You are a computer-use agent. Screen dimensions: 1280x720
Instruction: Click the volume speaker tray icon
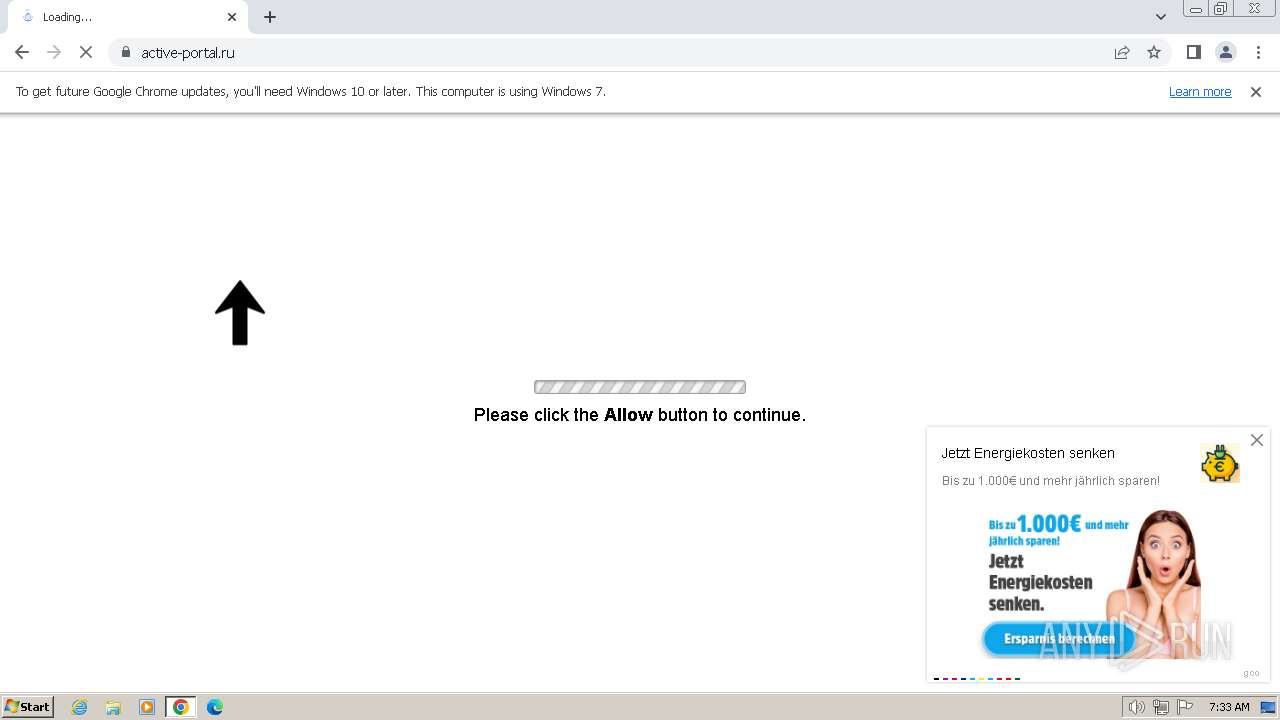[x=1136, y=707]
